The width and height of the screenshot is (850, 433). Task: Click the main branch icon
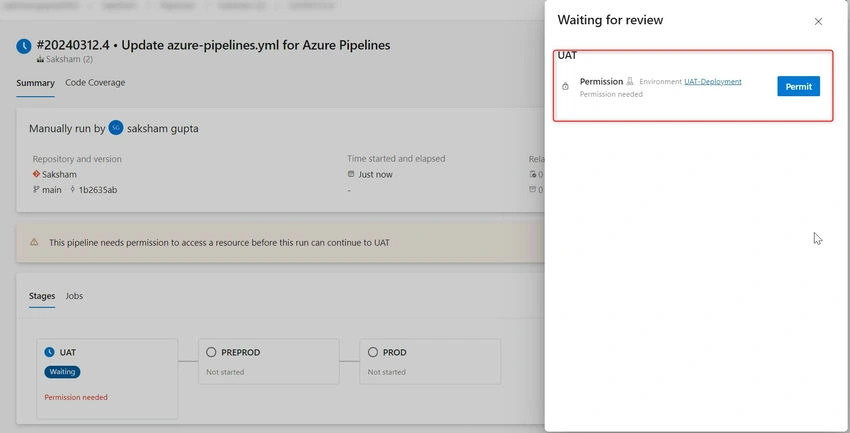[36, 190]
